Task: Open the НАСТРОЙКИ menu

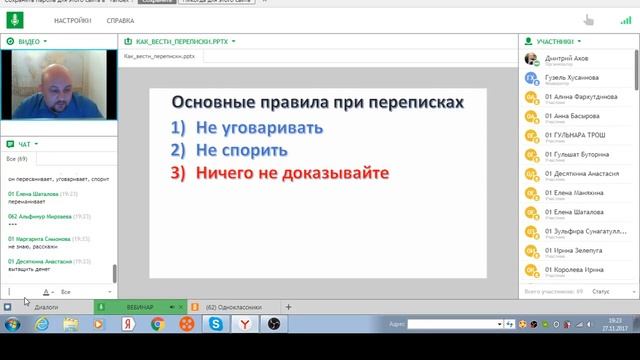Action: point(73,20)
